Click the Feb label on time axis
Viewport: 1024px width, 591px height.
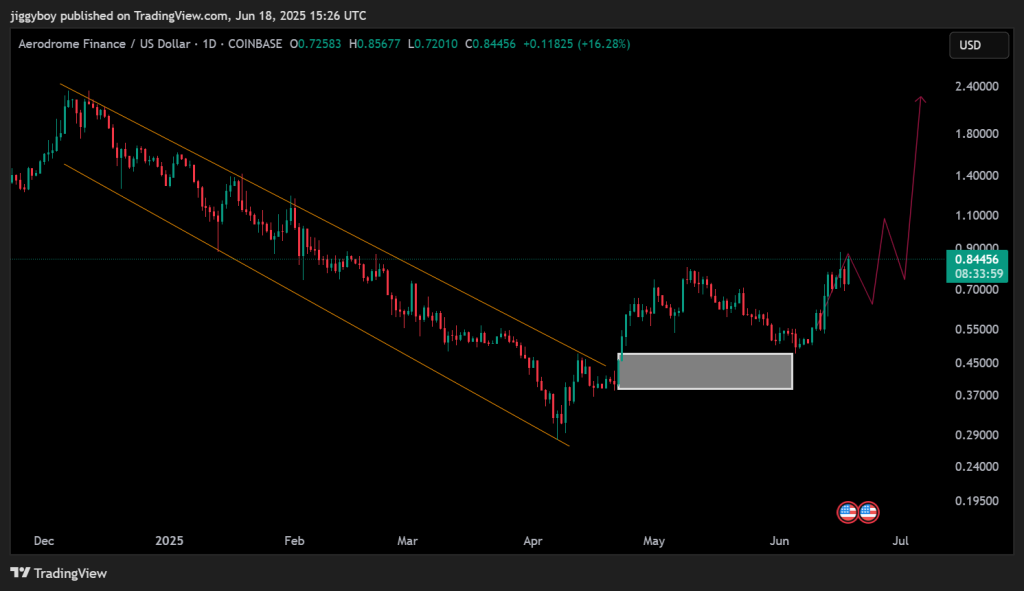click(x=295, y=541)
